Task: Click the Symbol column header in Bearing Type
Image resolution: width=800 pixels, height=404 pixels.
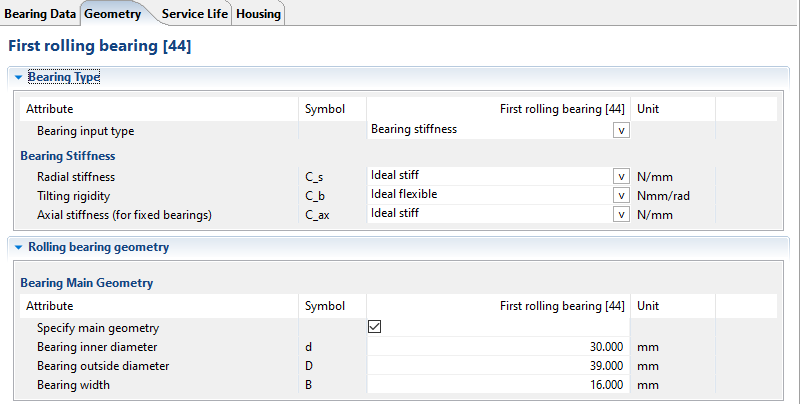Action: coord(325,109)
